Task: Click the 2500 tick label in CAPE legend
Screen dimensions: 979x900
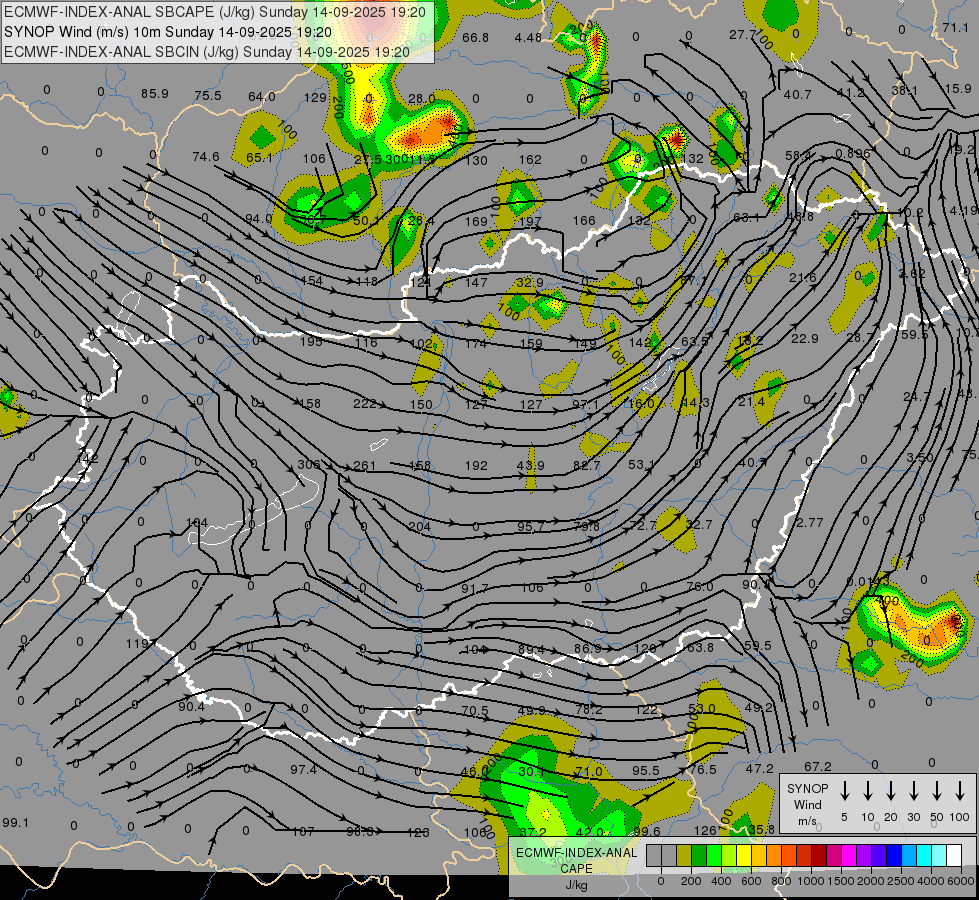Action: coord(901,881)
